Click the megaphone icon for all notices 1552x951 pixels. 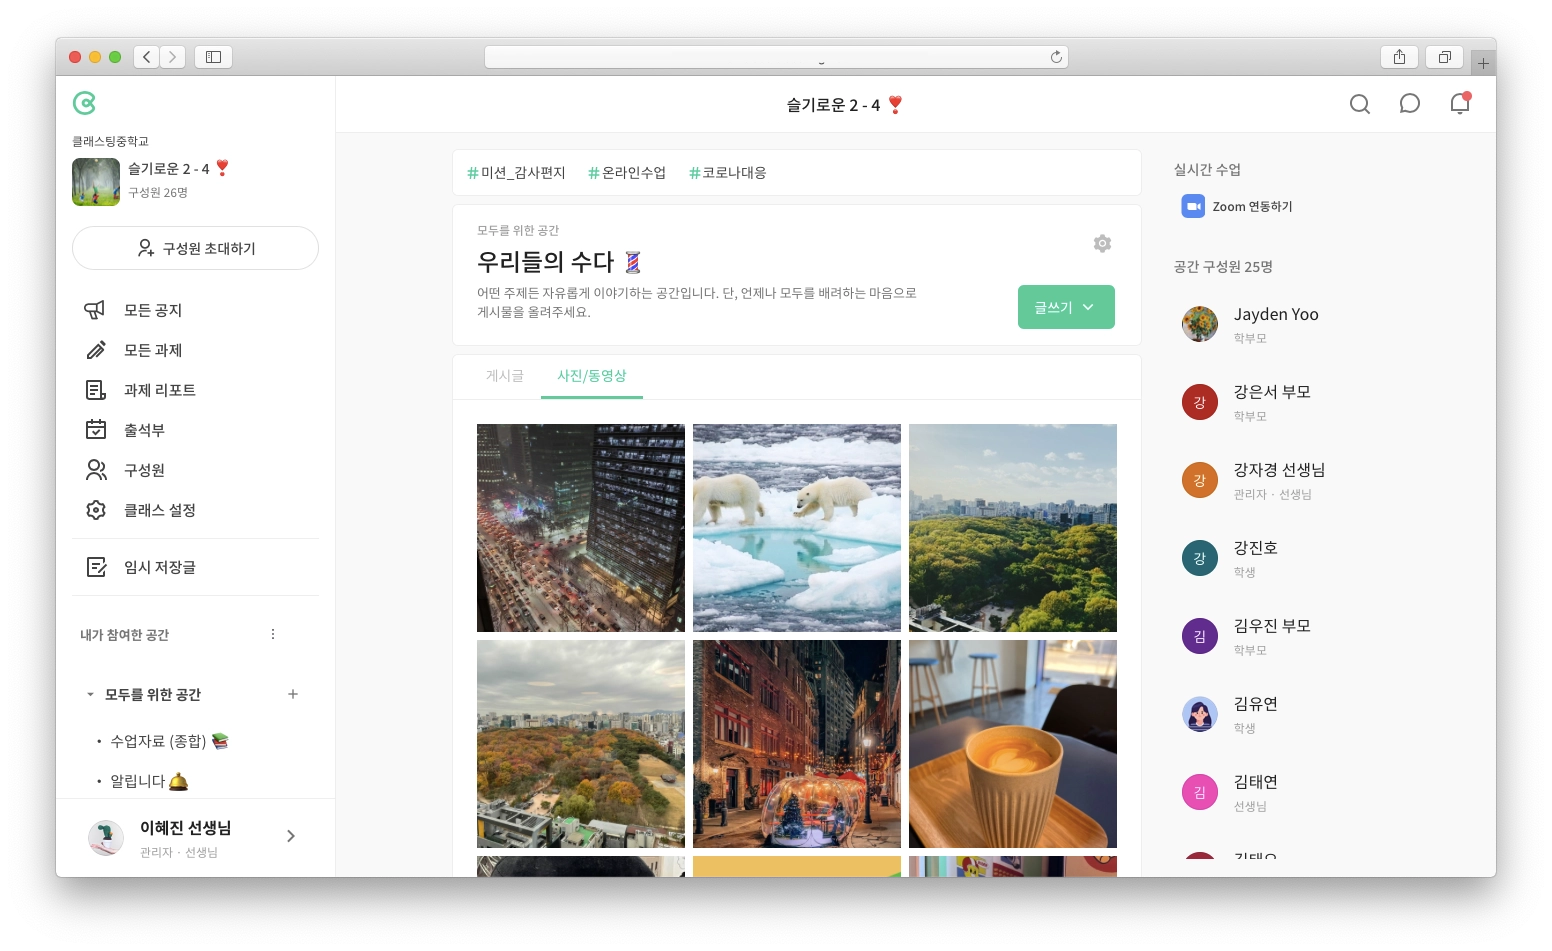point(95,310)
